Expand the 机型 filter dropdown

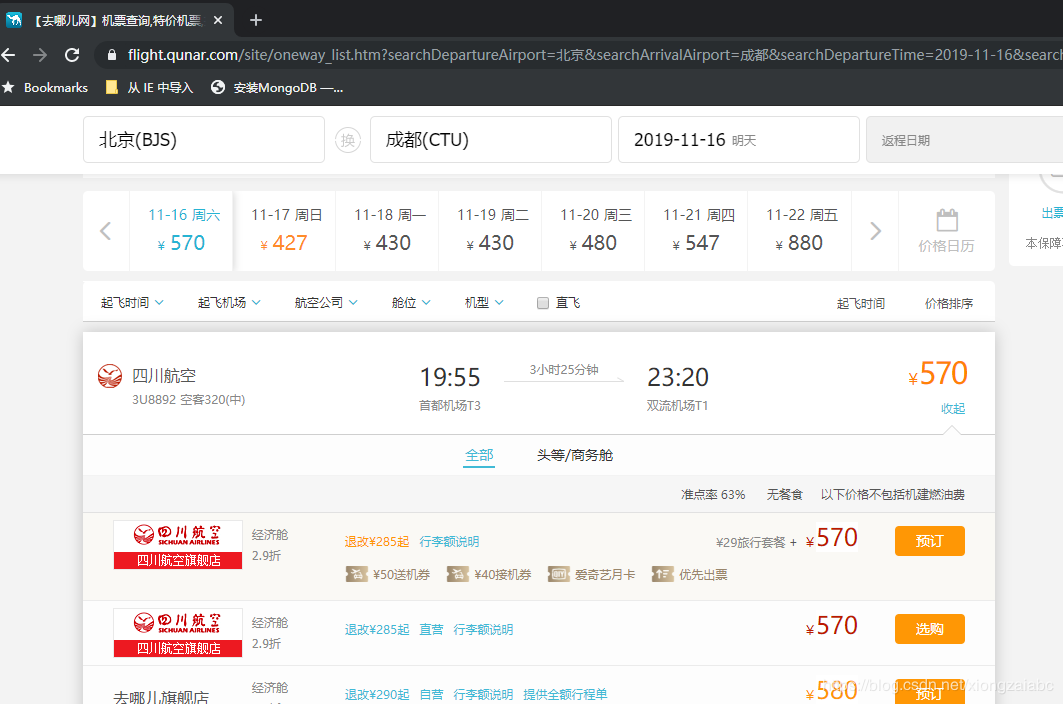tap(484, 302)
